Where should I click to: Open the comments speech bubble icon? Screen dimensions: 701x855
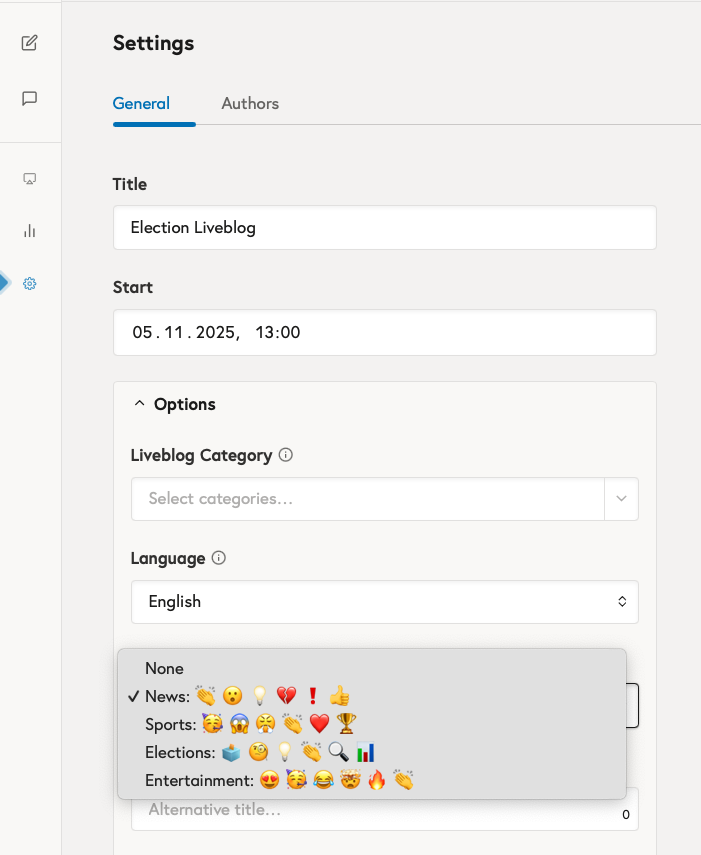tap(29, 98)
